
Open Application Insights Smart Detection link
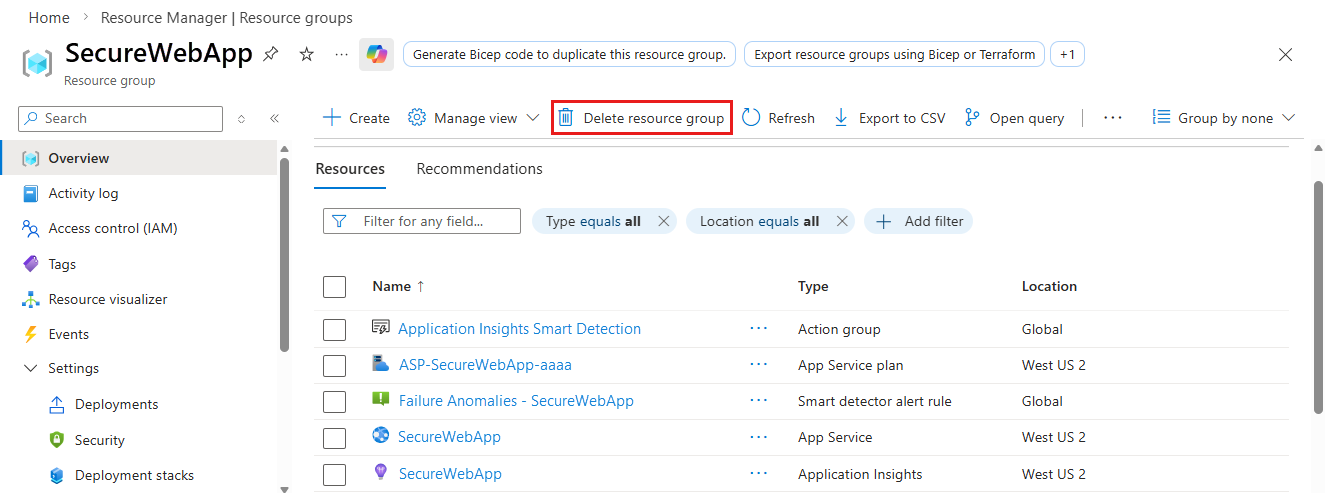click(519, 328)
